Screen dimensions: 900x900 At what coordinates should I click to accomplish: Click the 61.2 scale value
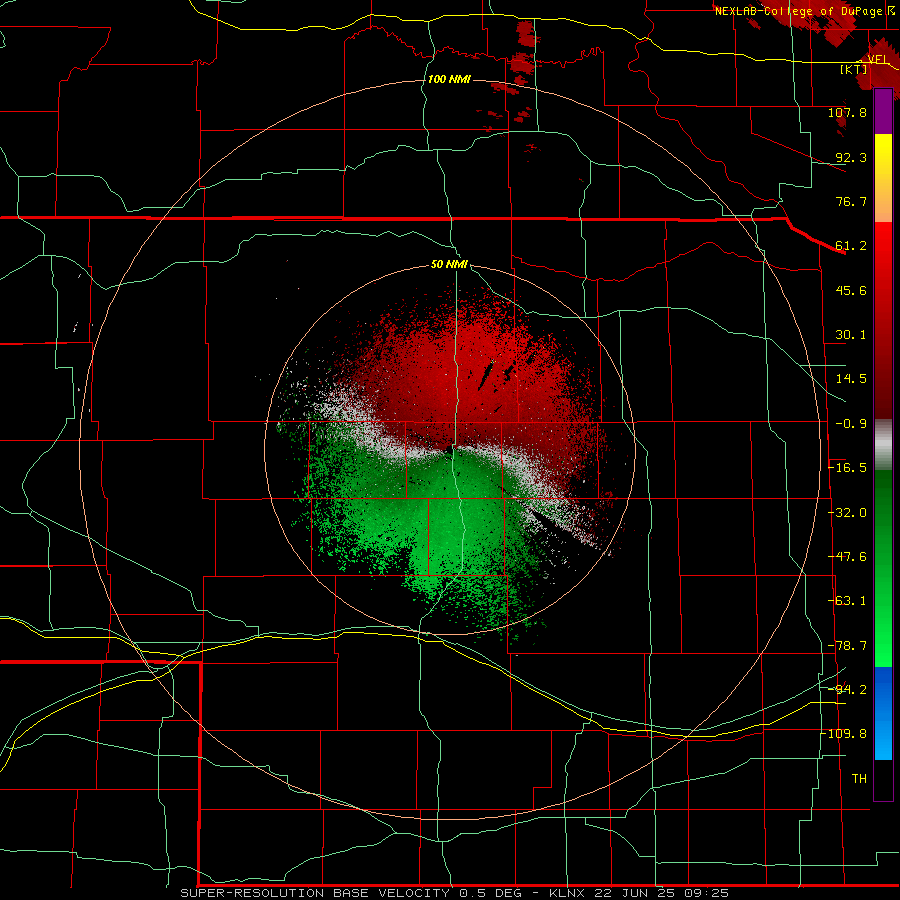851,246
